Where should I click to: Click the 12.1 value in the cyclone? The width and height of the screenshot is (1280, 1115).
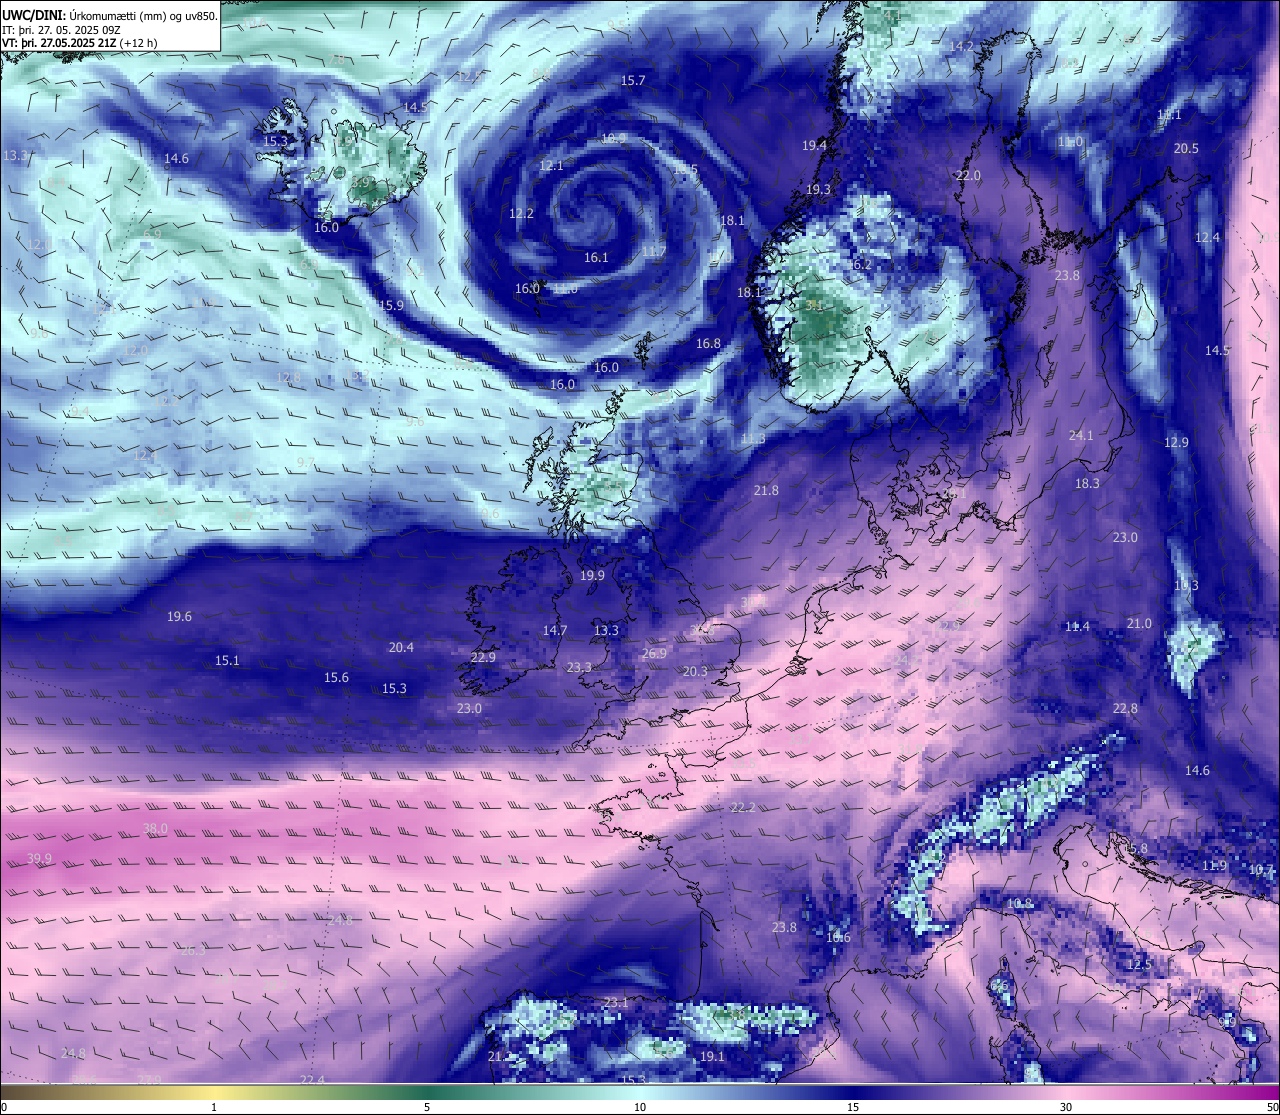click(551, 165)
